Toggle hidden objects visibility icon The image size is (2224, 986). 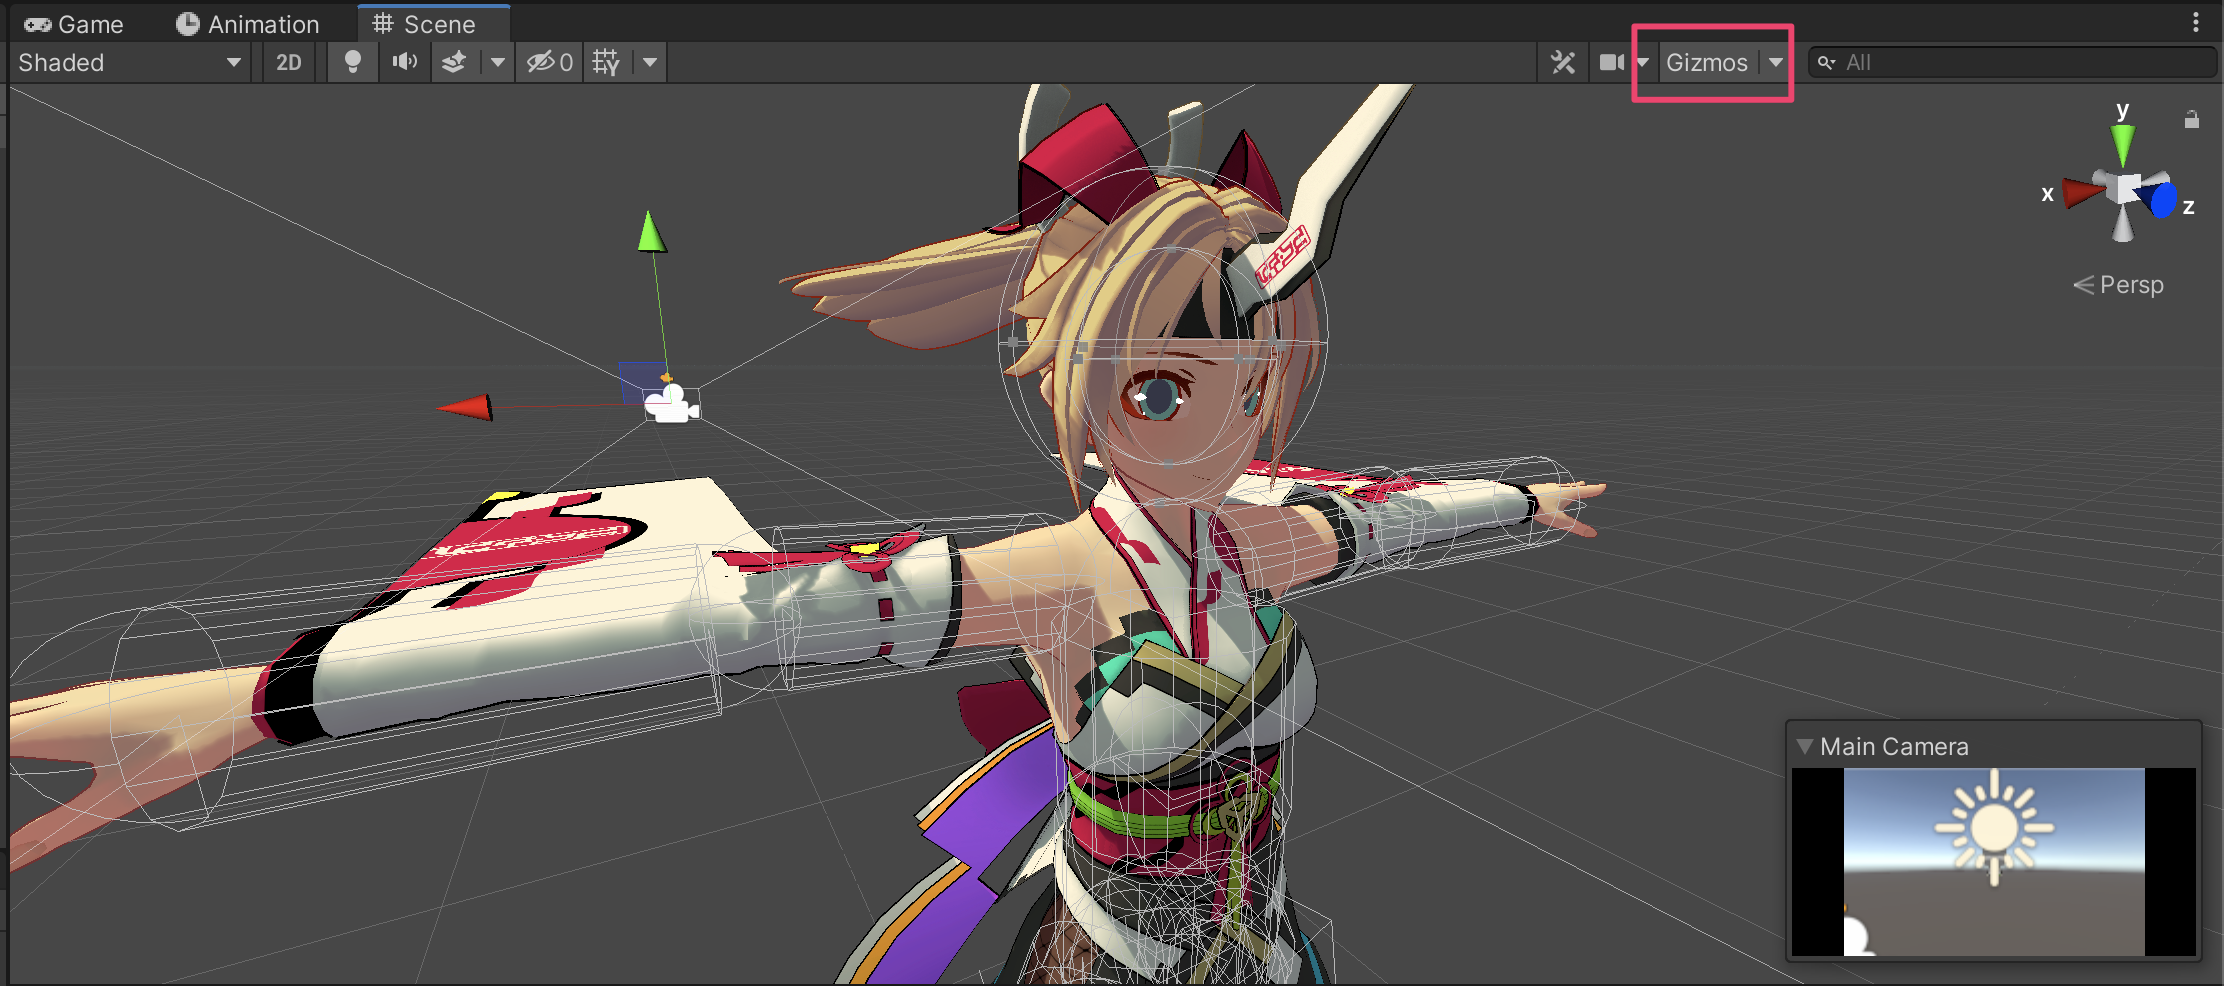(x=550, y=62)
